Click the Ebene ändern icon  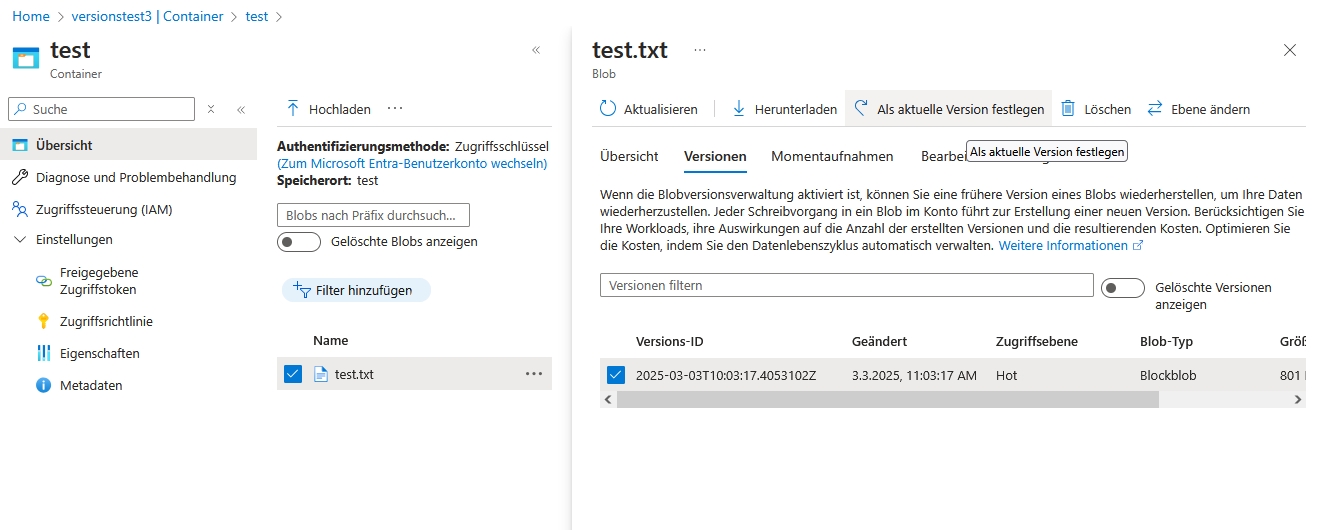1155,109
